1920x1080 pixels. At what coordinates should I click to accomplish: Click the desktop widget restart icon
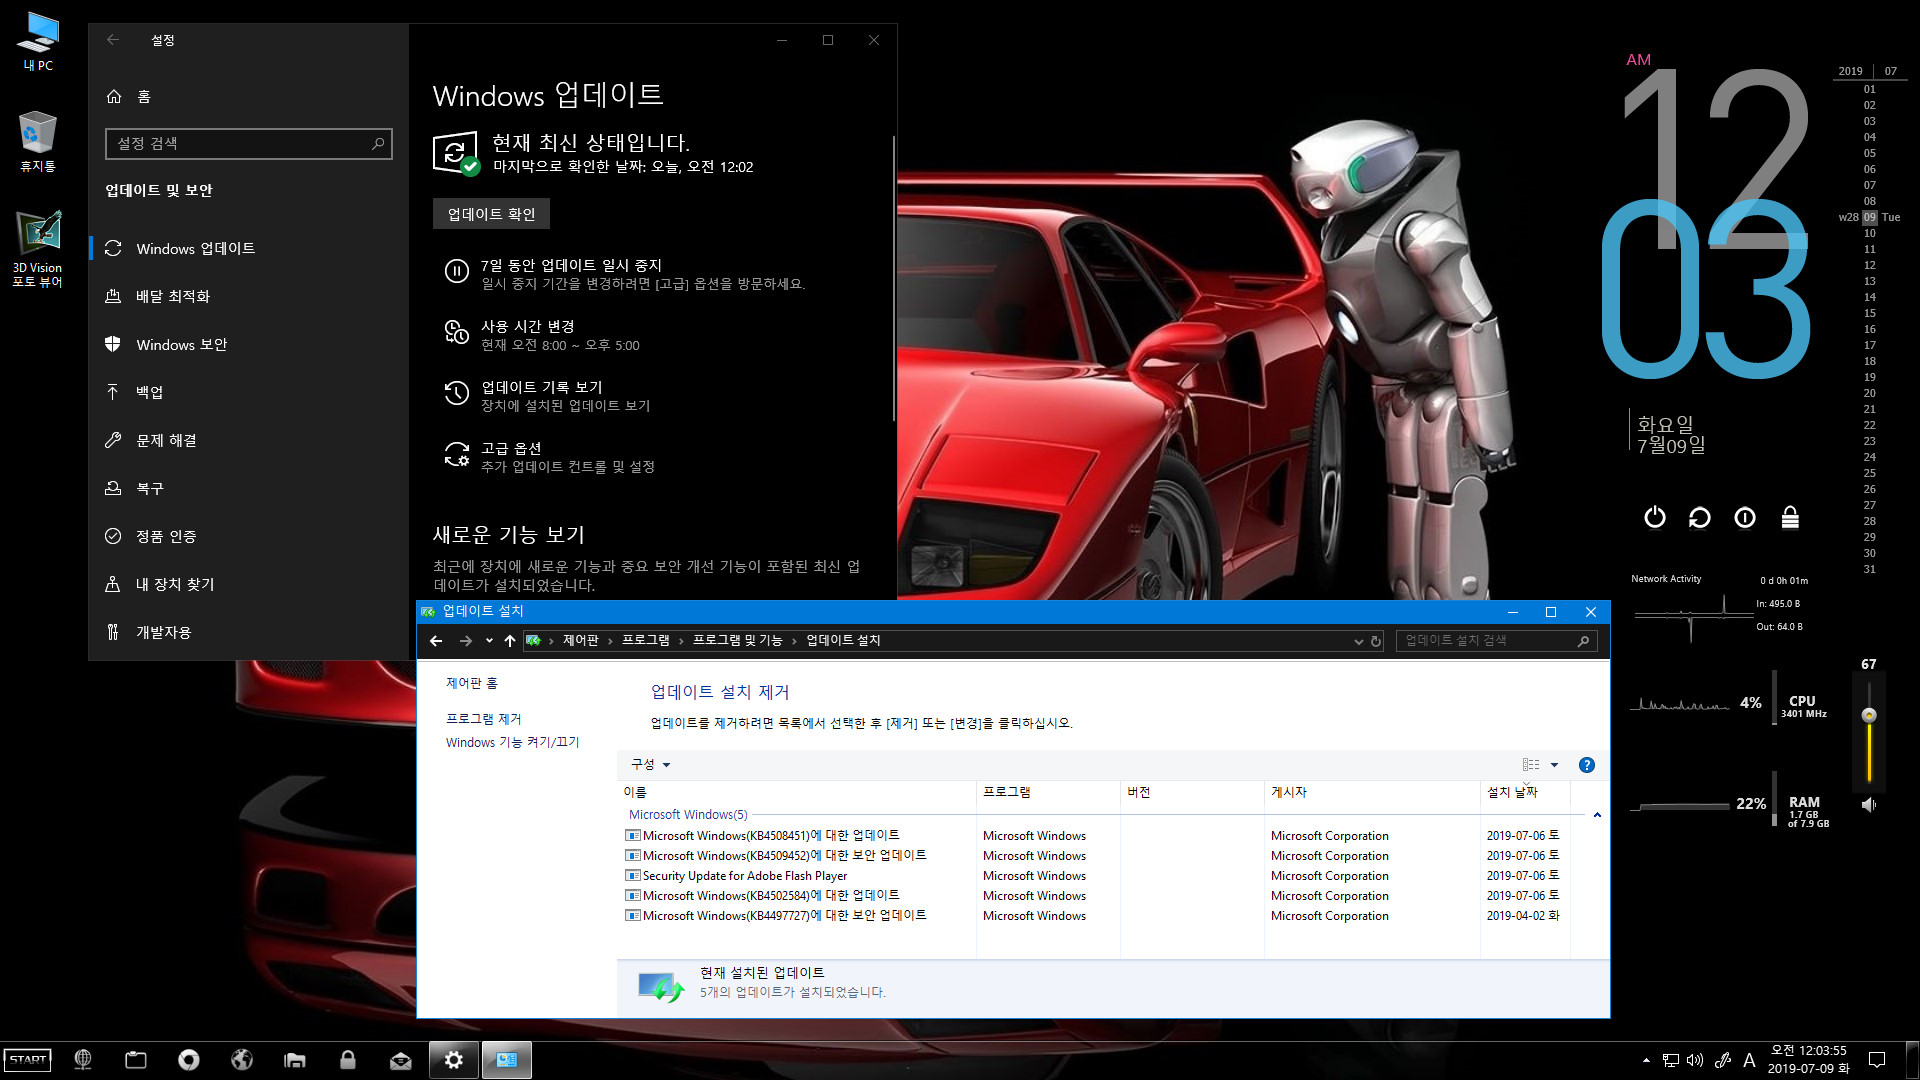pos(1699,517)
